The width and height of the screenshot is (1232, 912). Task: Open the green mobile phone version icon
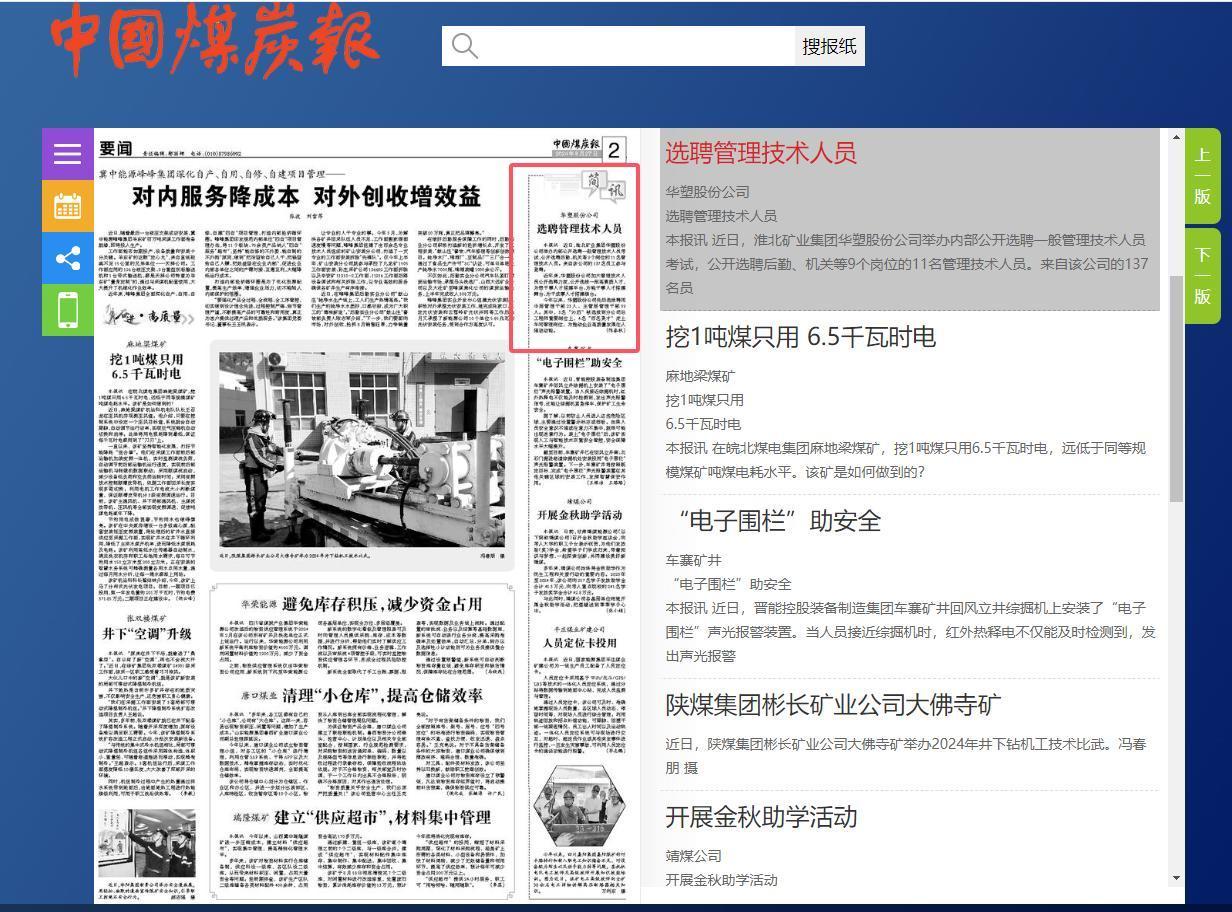(x=67, y=310)
